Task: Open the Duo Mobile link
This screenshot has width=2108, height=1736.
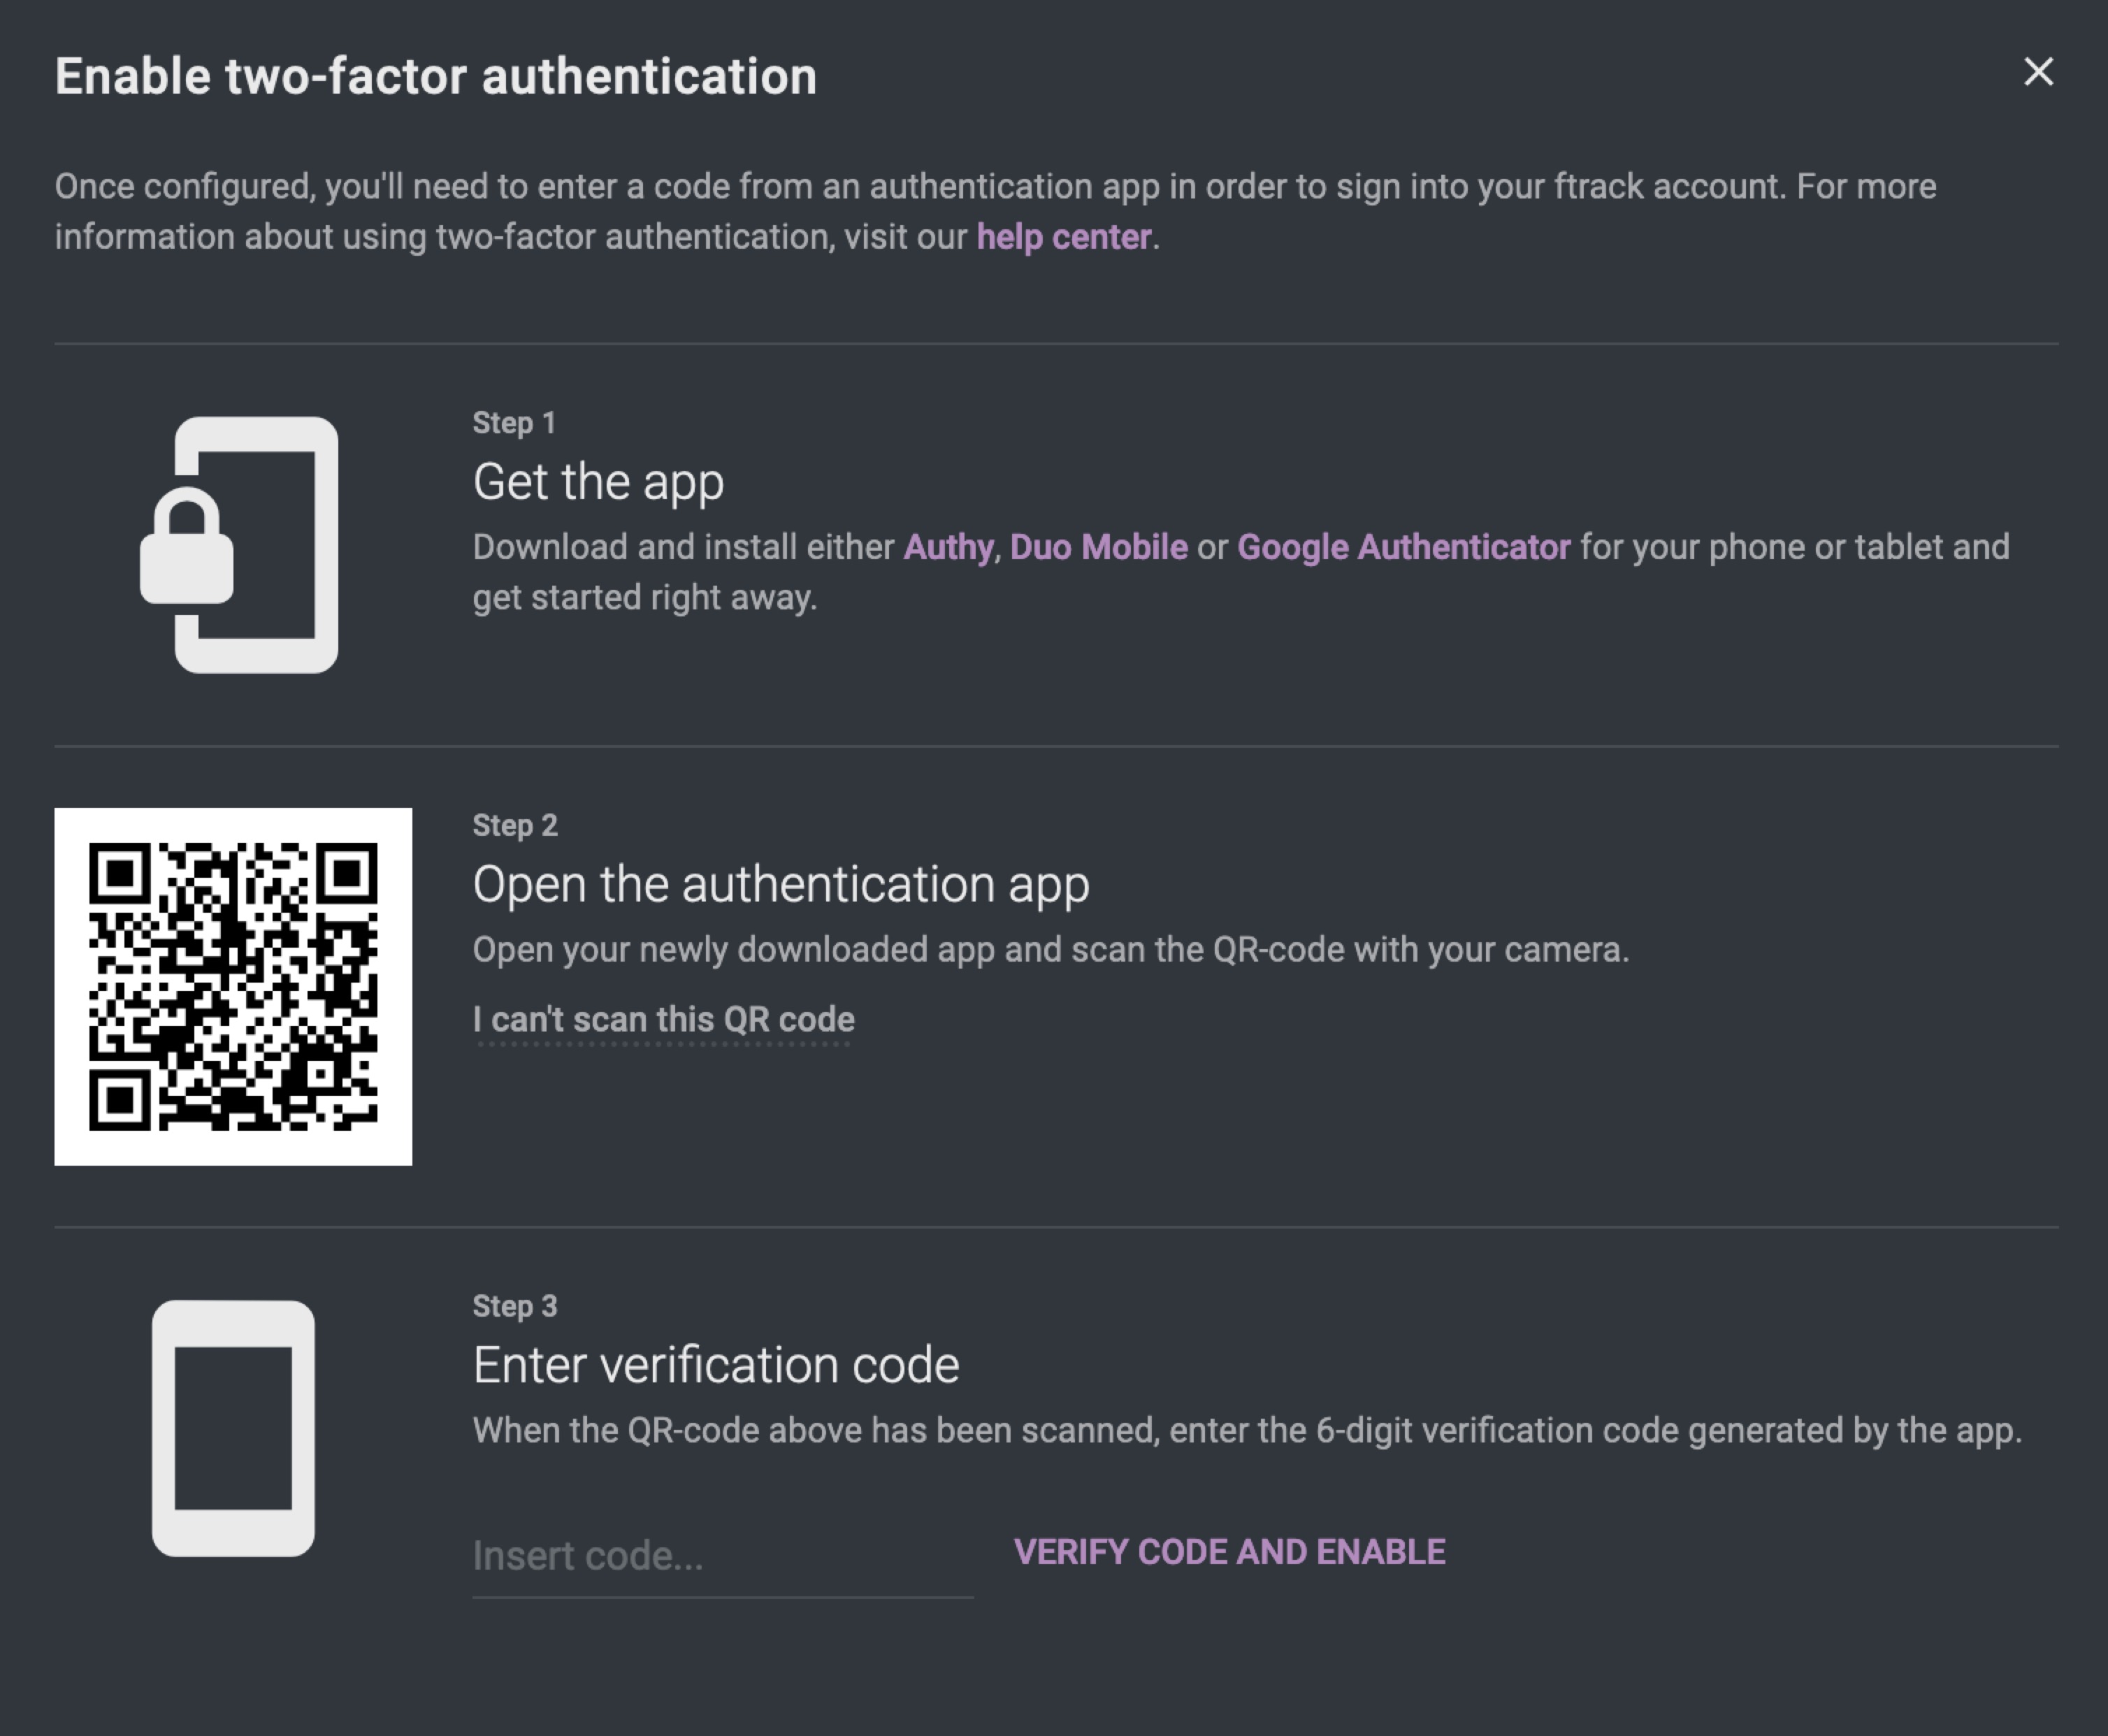Action: (1098, 548)
